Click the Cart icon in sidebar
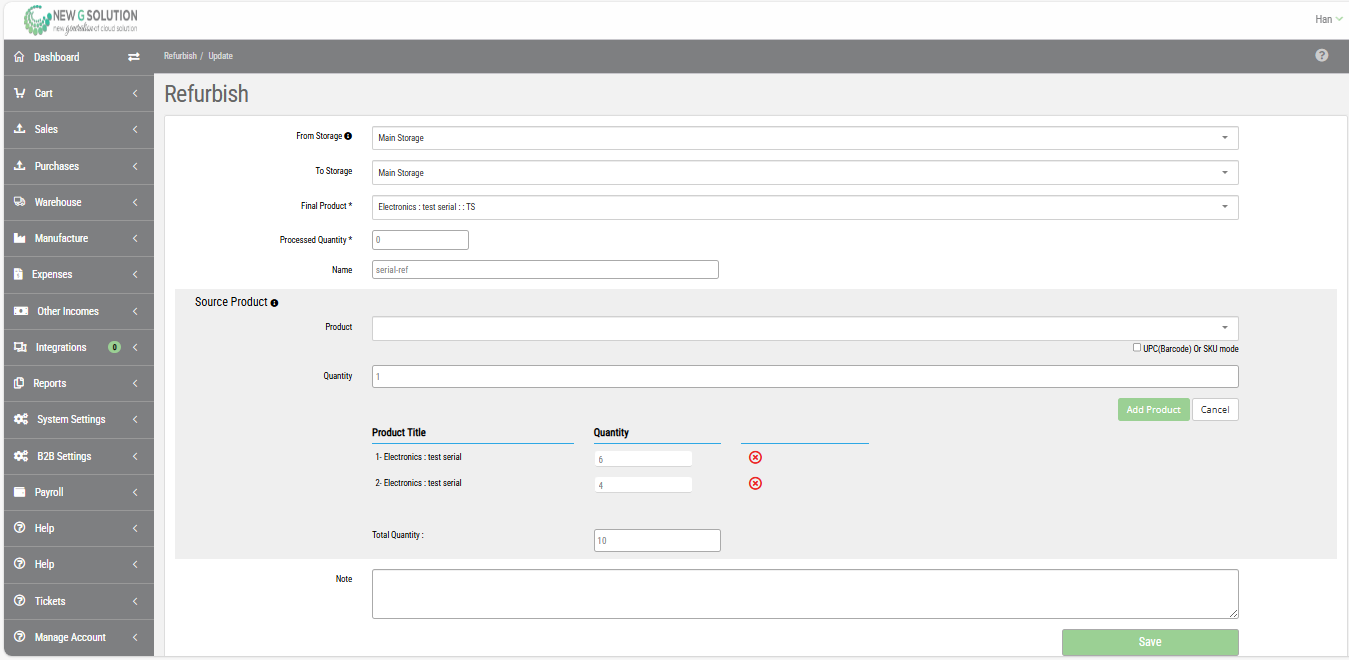This screenshot has width=1349, height=660. click(19, 93)
